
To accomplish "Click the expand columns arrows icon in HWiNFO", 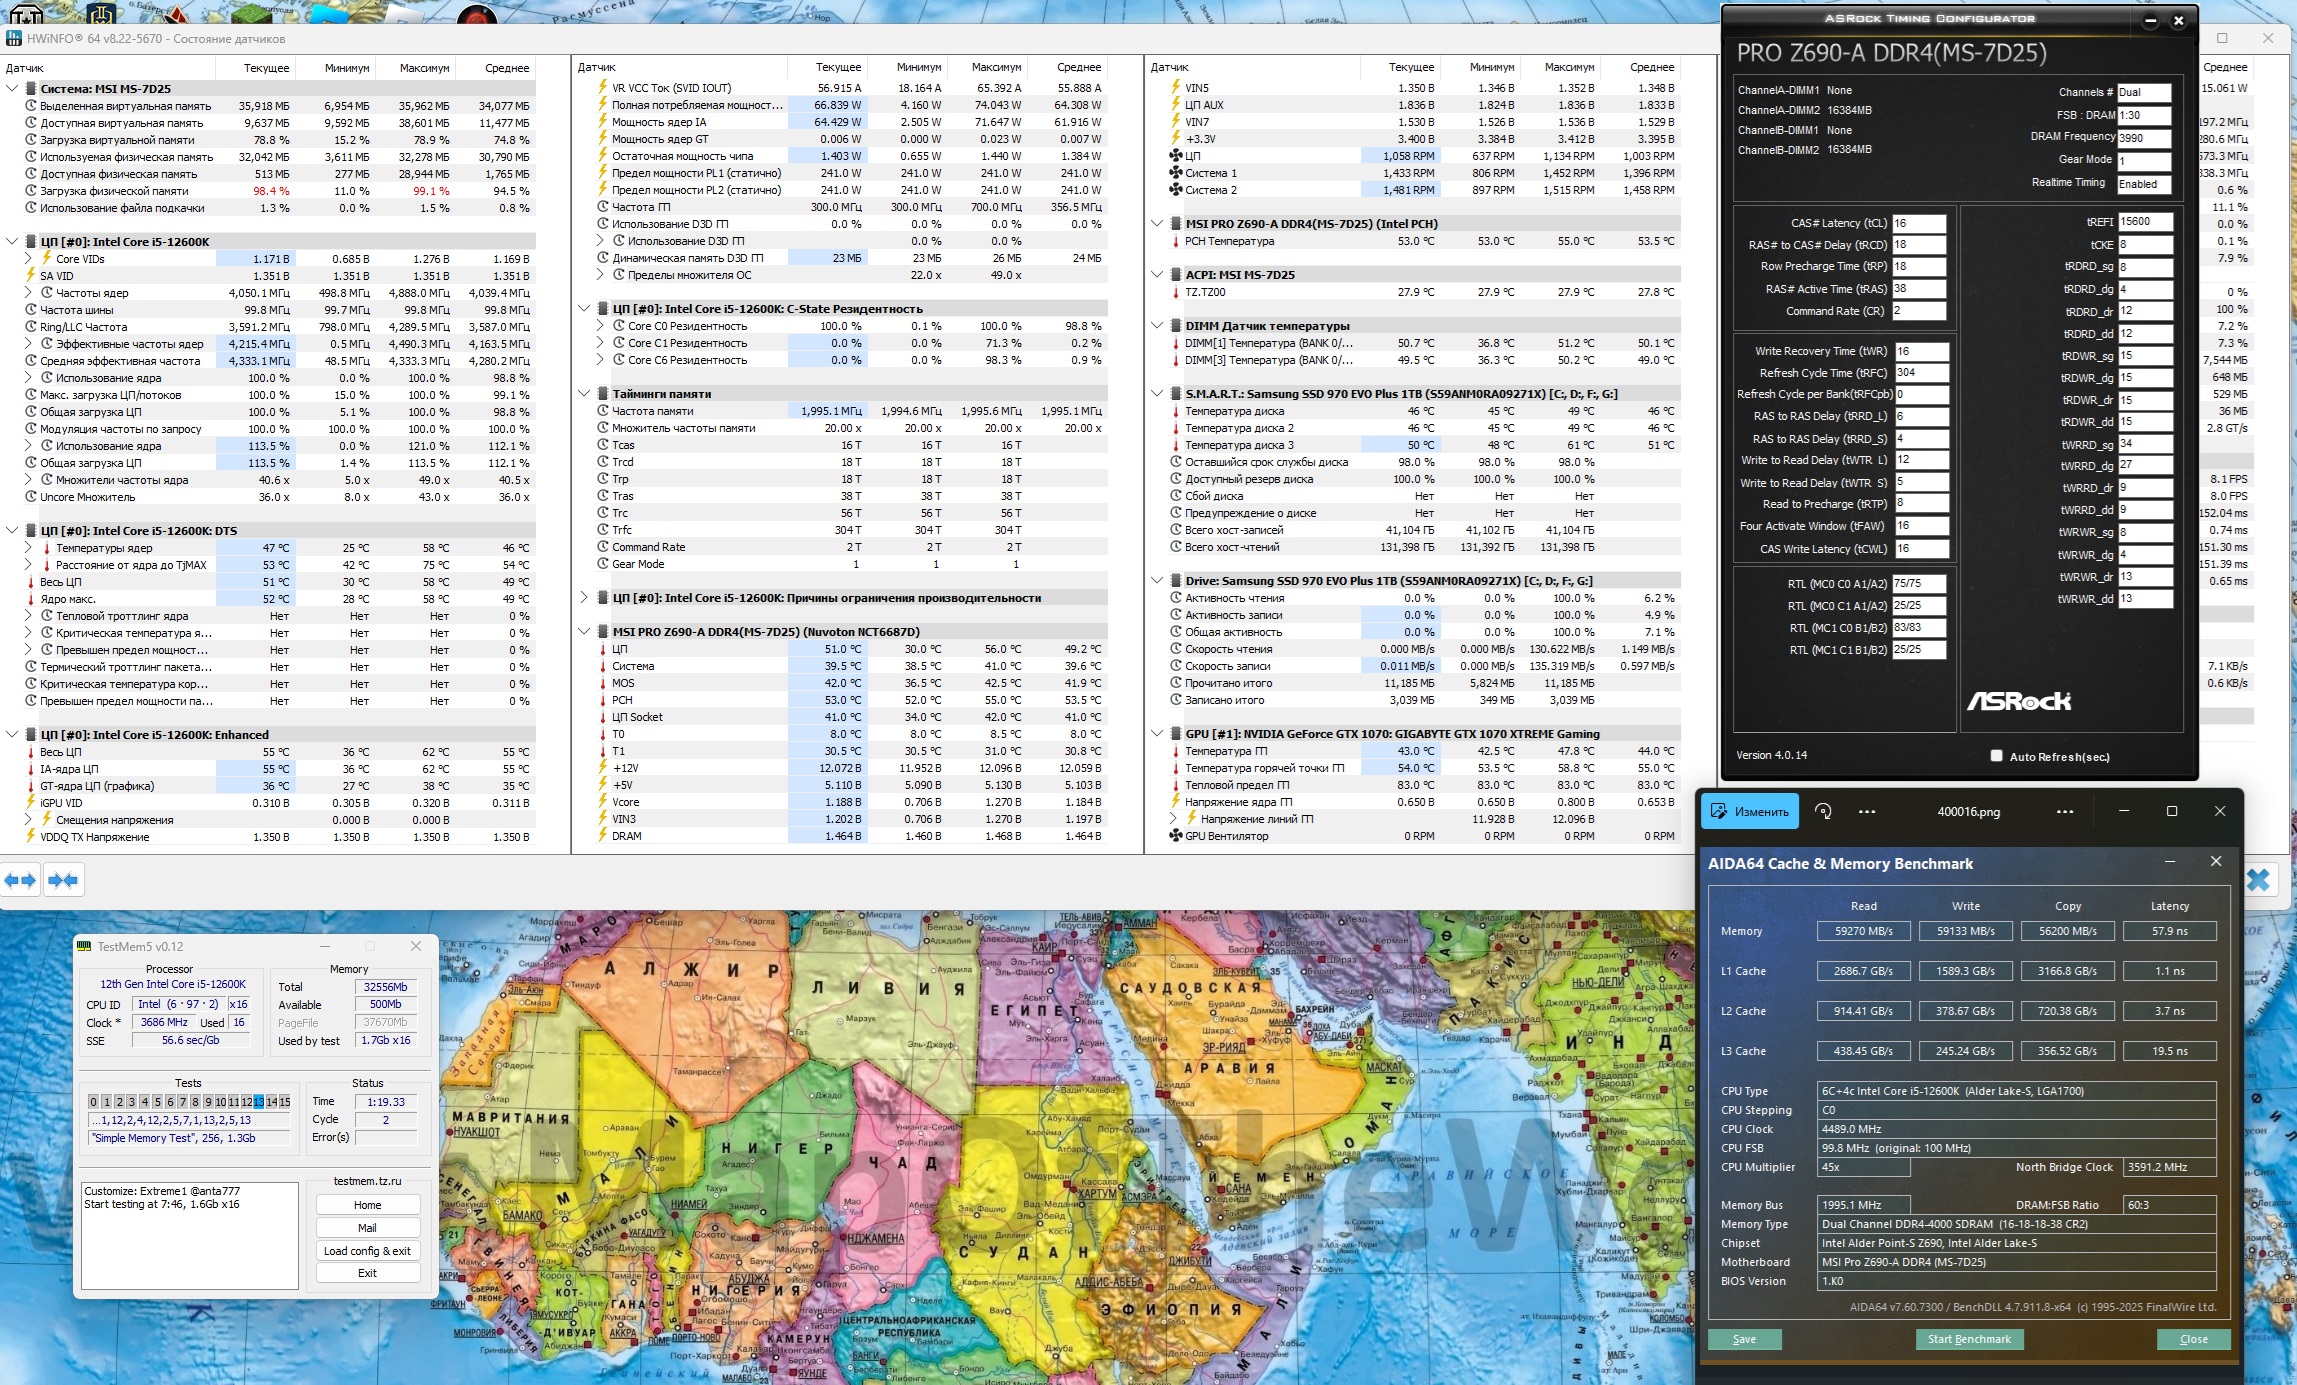I will tap(20, 880).
